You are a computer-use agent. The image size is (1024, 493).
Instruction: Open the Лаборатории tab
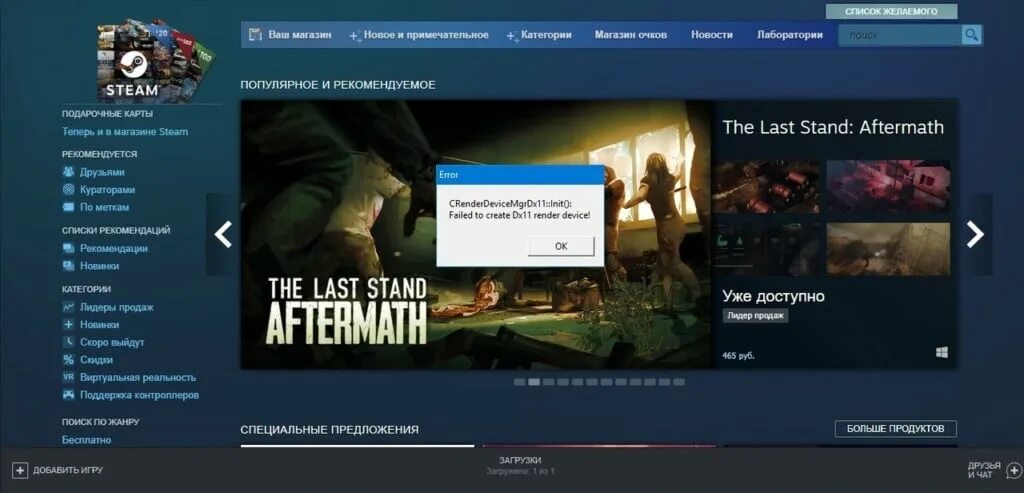[790, 35]
